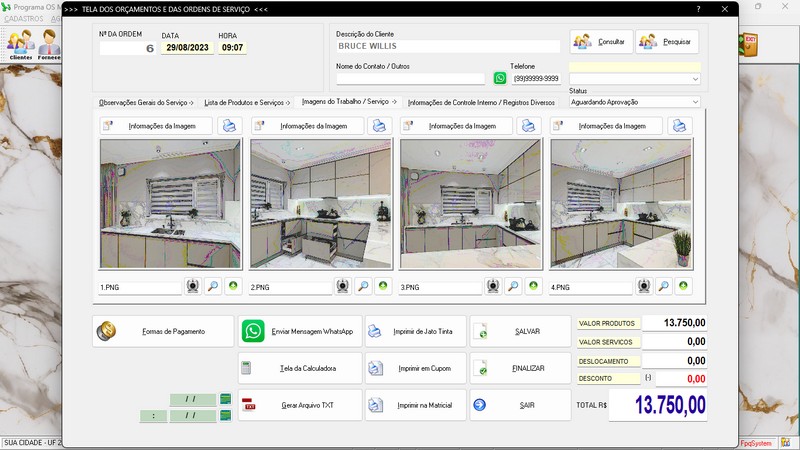Click SAIR button
The width and height of the screenshot is (800, 450).
(x=520, y=405)
